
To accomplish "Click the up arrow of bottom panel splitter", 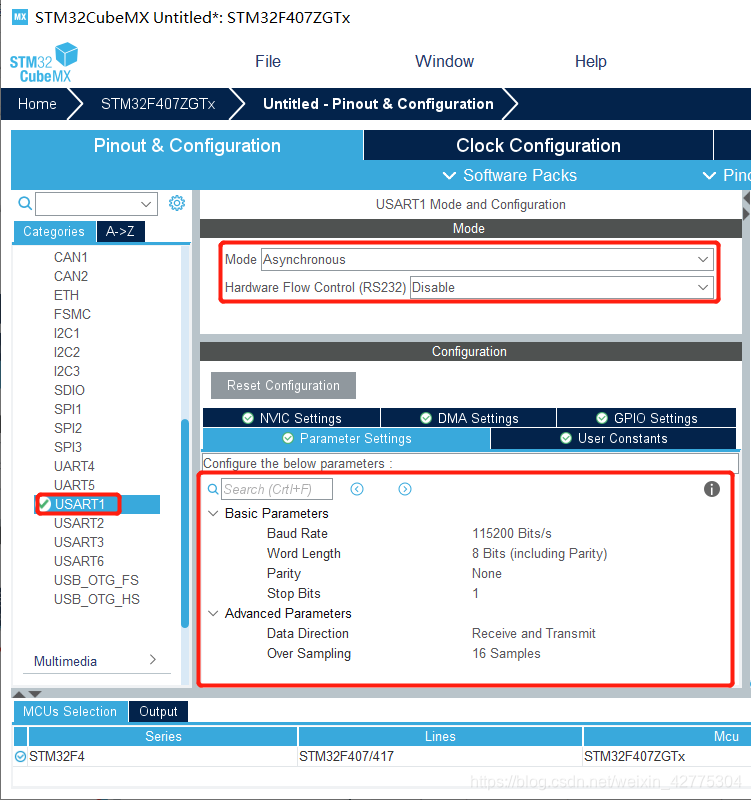I will coord(19,694).
